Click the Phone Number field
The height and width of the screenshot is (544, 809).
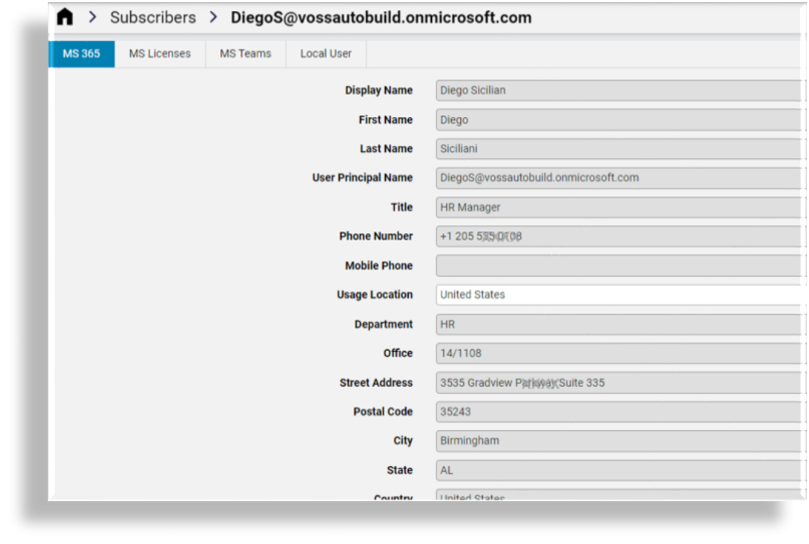point(619,237)
